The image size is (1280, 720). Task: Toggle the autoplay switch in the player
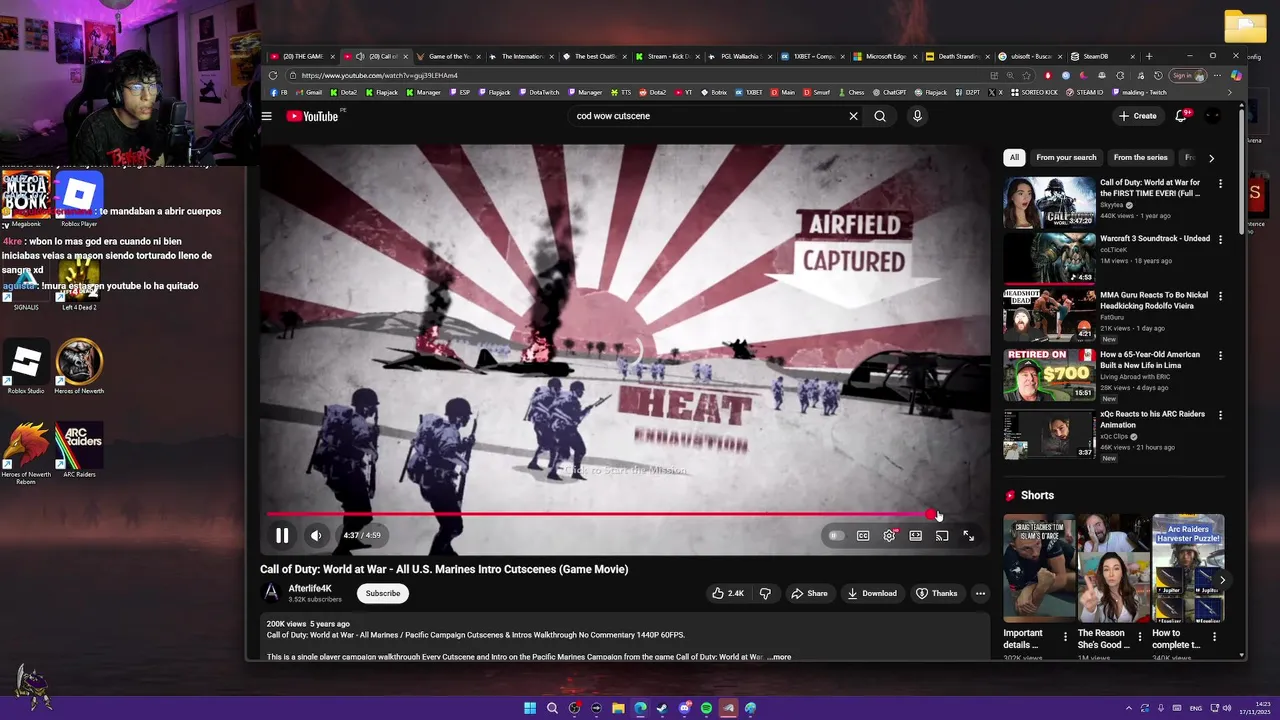[836, 536]
